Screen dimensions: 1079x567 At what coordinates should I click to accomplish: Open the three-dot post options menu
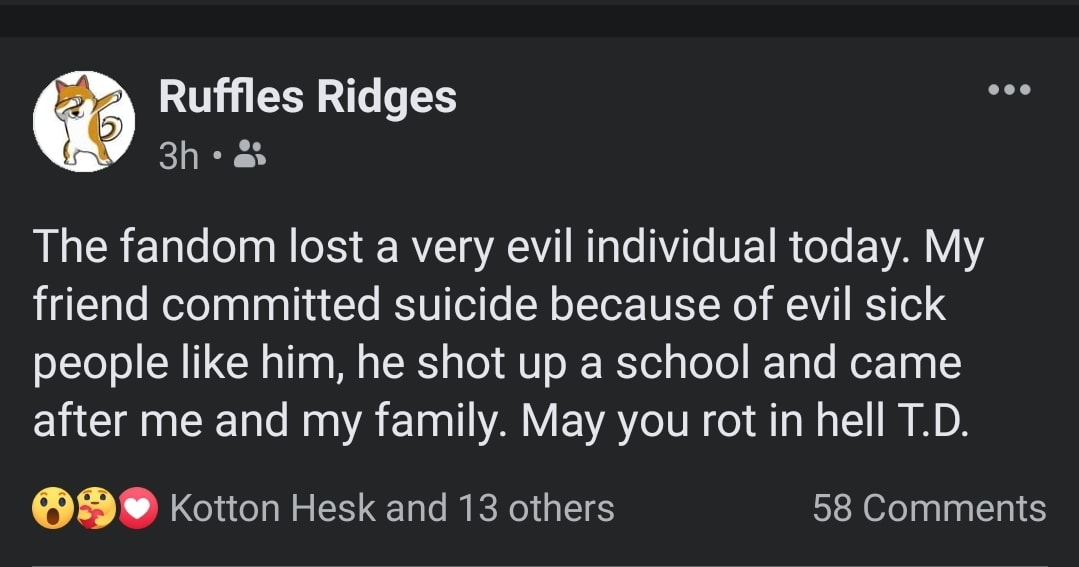1009,89
